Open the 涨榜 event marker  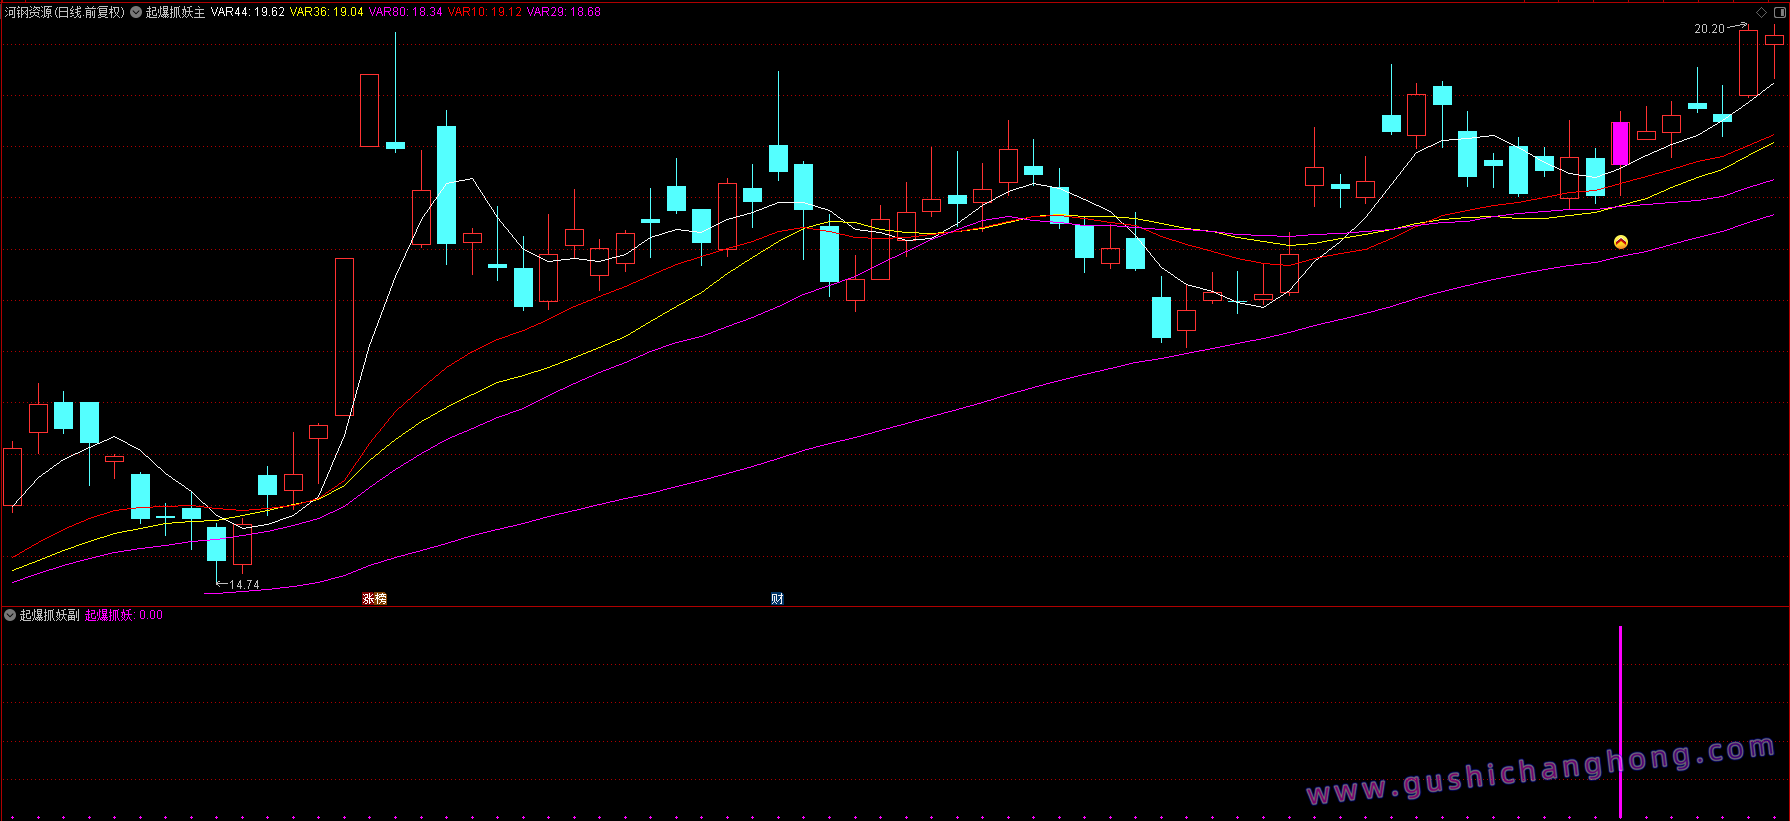(374, 599)
